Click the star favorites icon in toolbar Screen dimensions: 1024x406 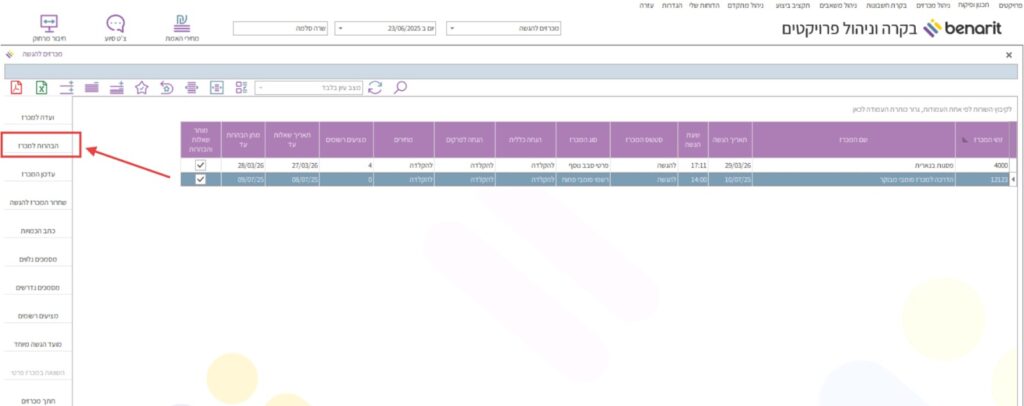tap(142, 88)
